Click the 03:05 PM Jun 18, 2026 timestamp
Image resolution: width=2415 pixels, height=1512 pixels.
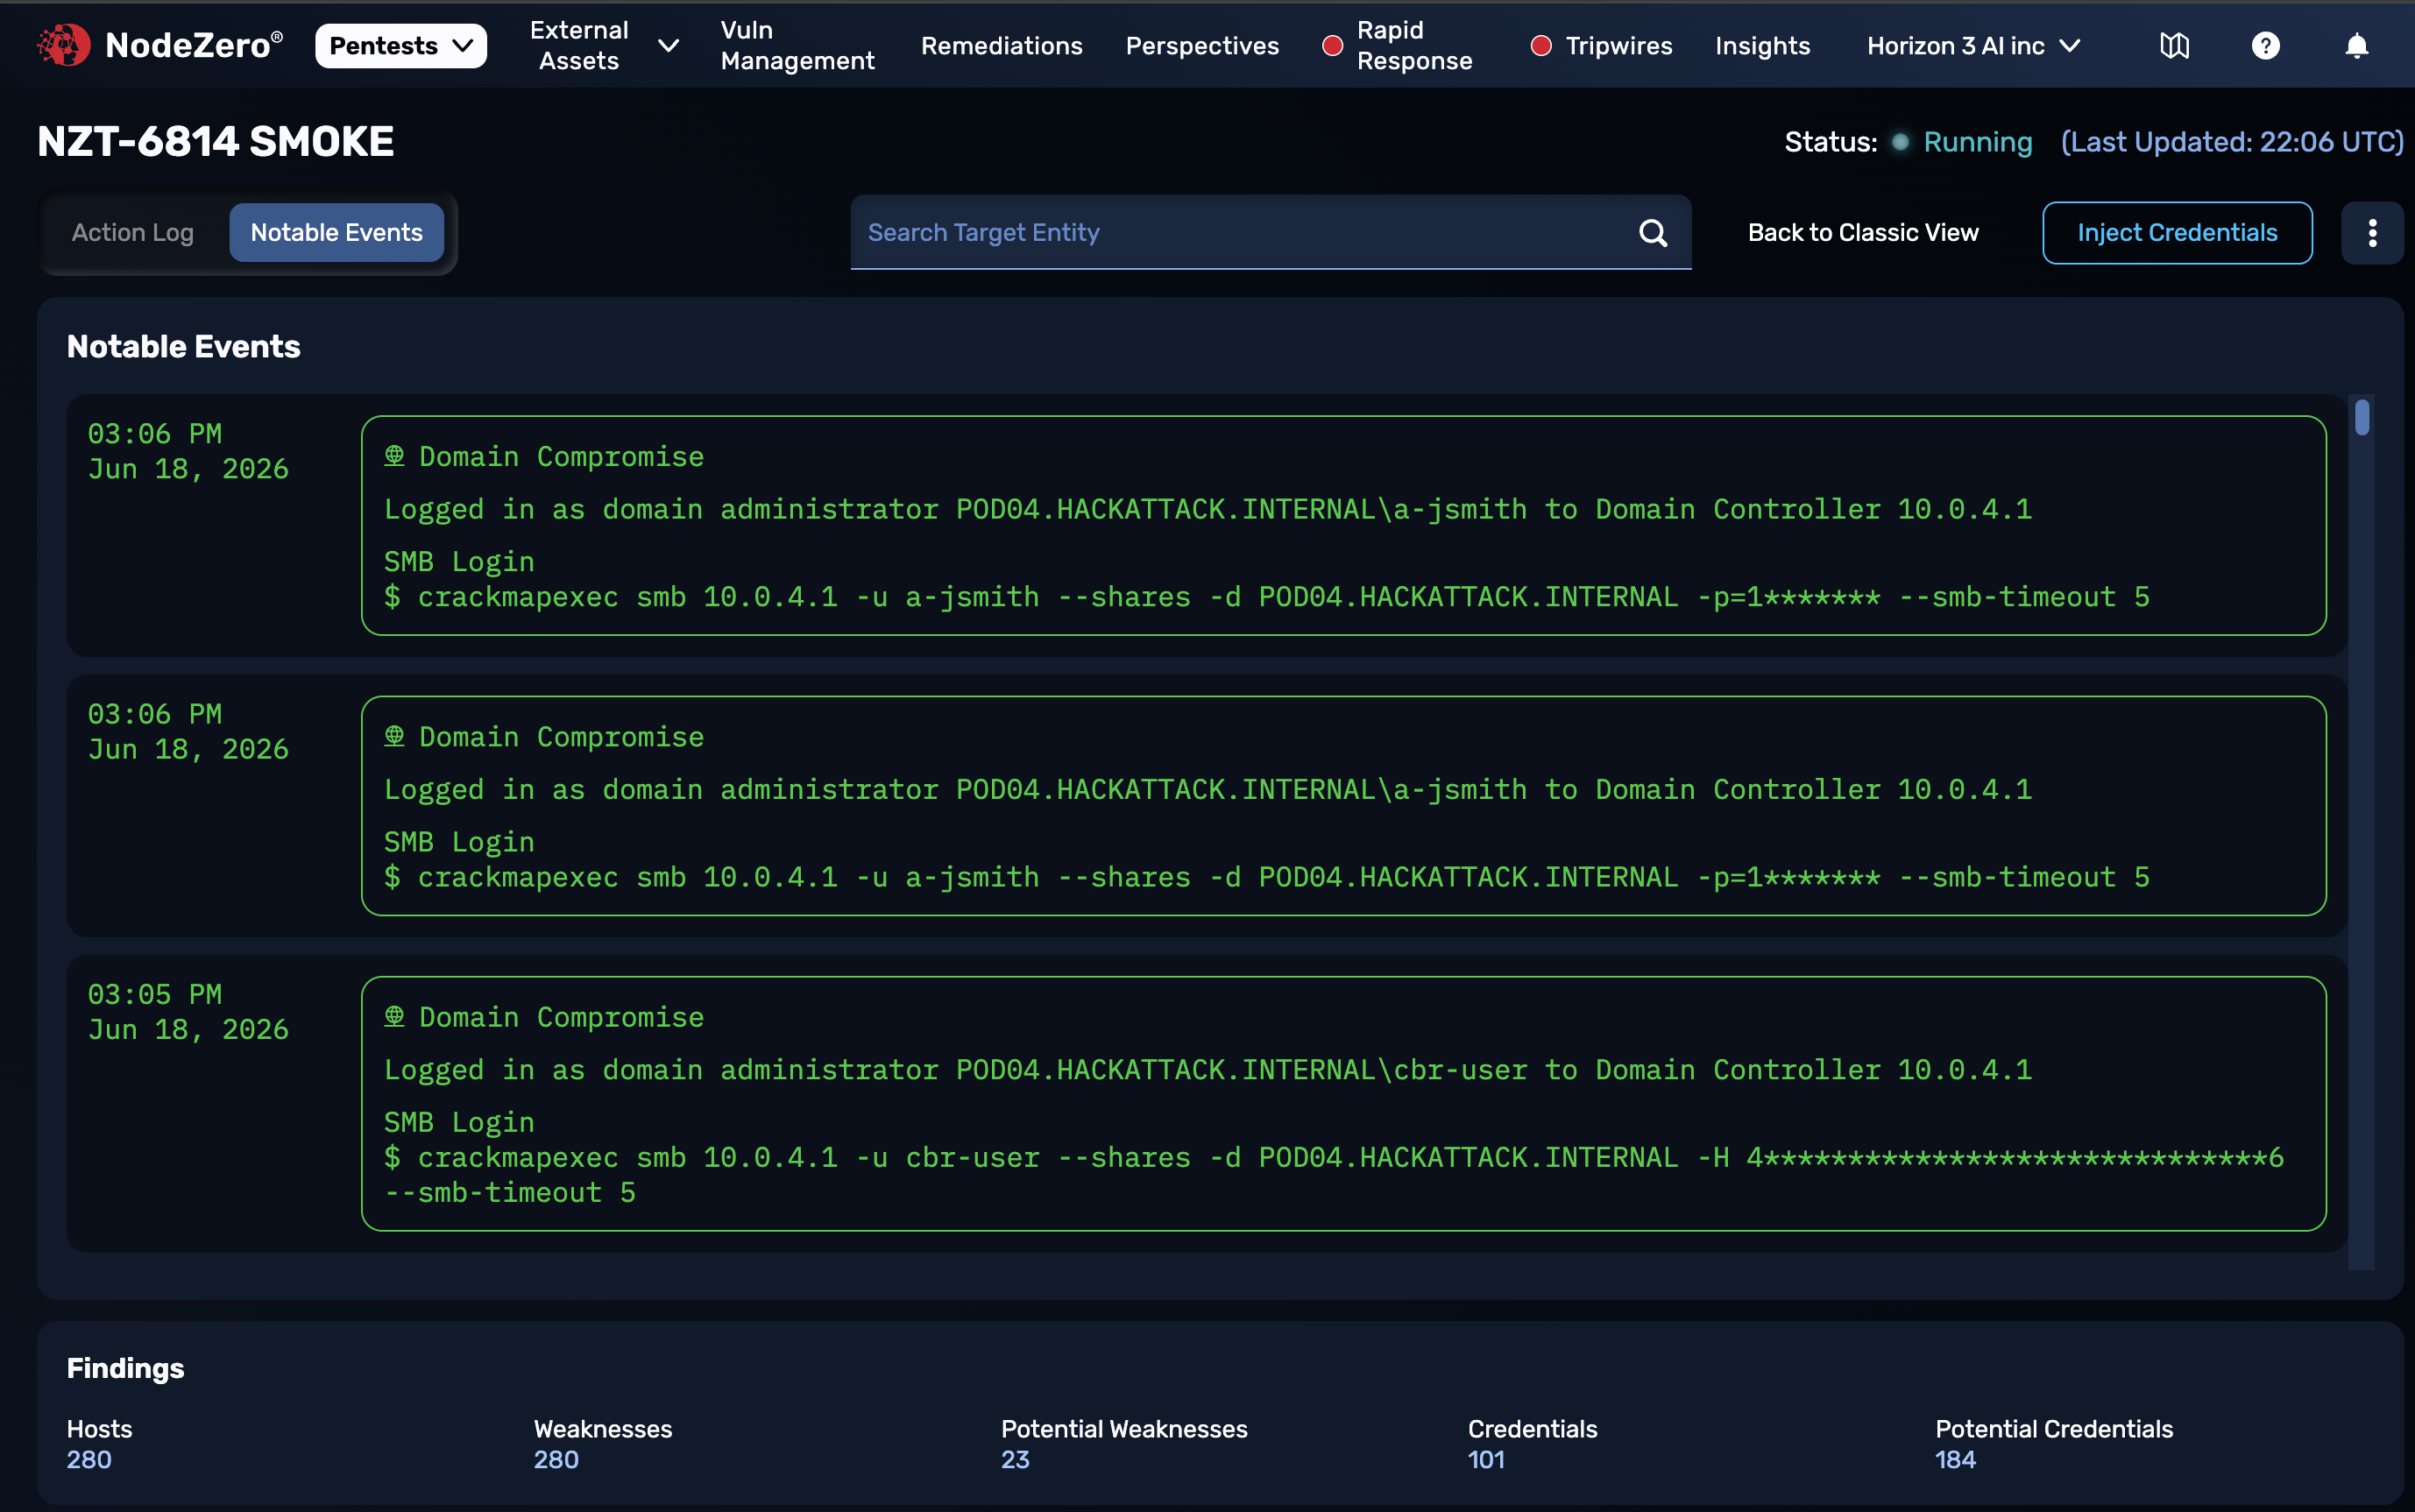[x=188, y=1012]
